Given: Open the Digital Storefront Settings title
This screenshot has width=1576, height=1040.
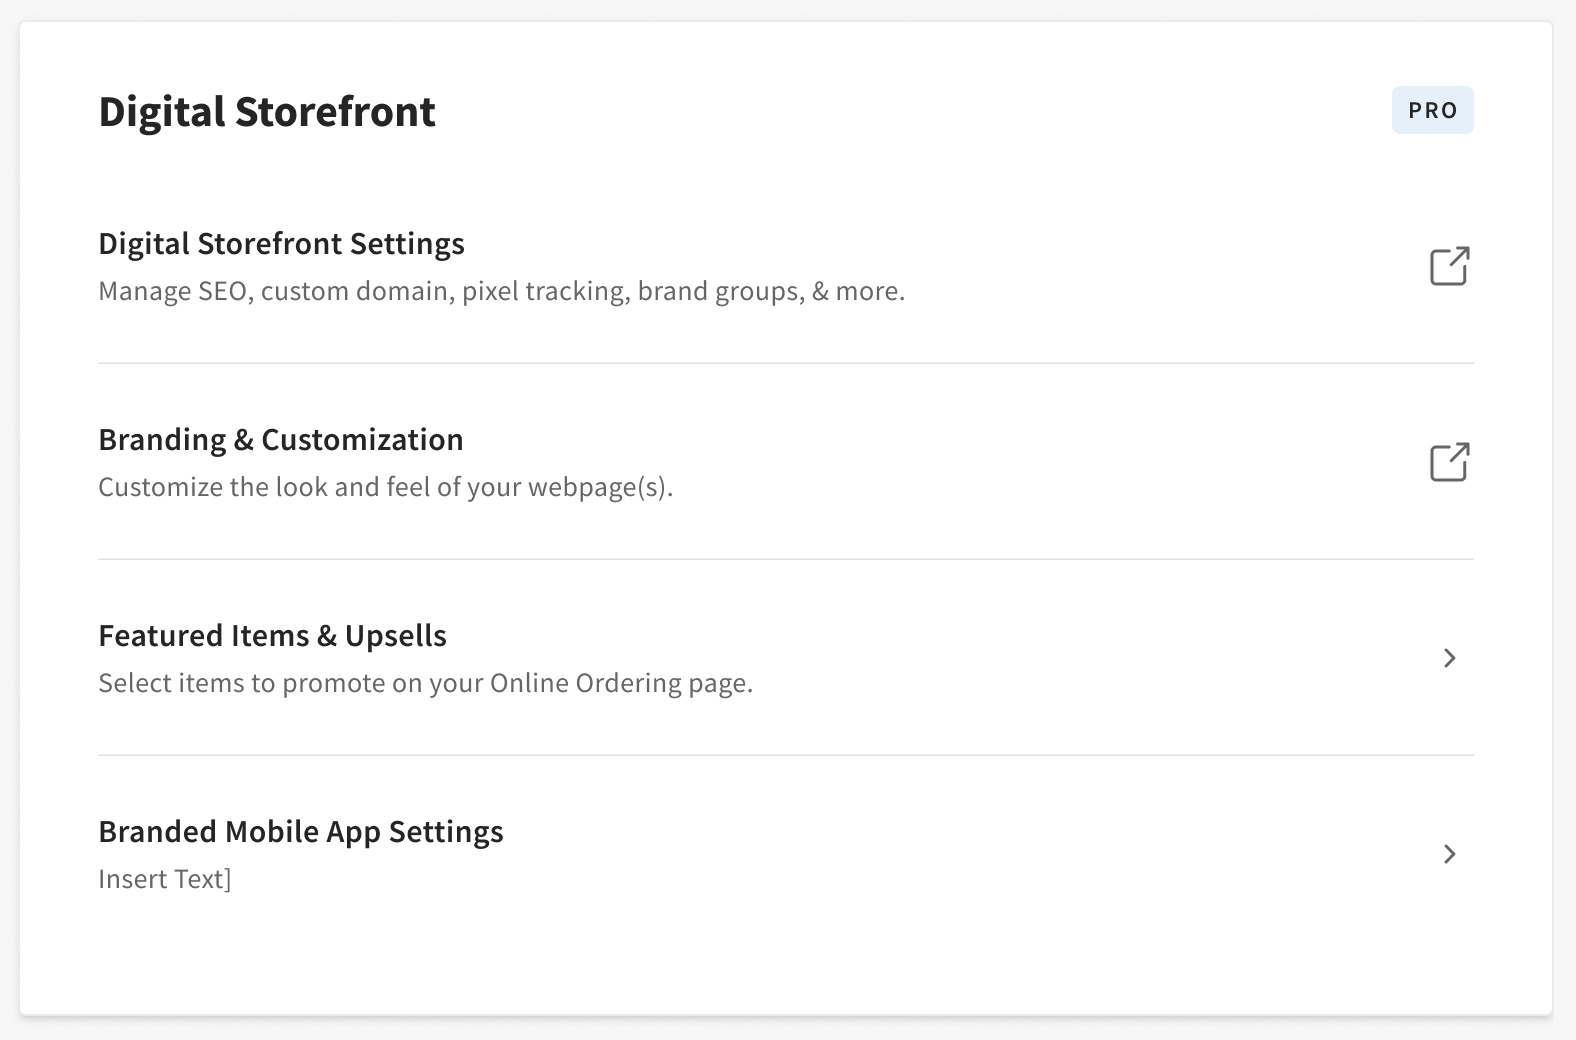Looking at the screenshot, I should pos(281,244).
